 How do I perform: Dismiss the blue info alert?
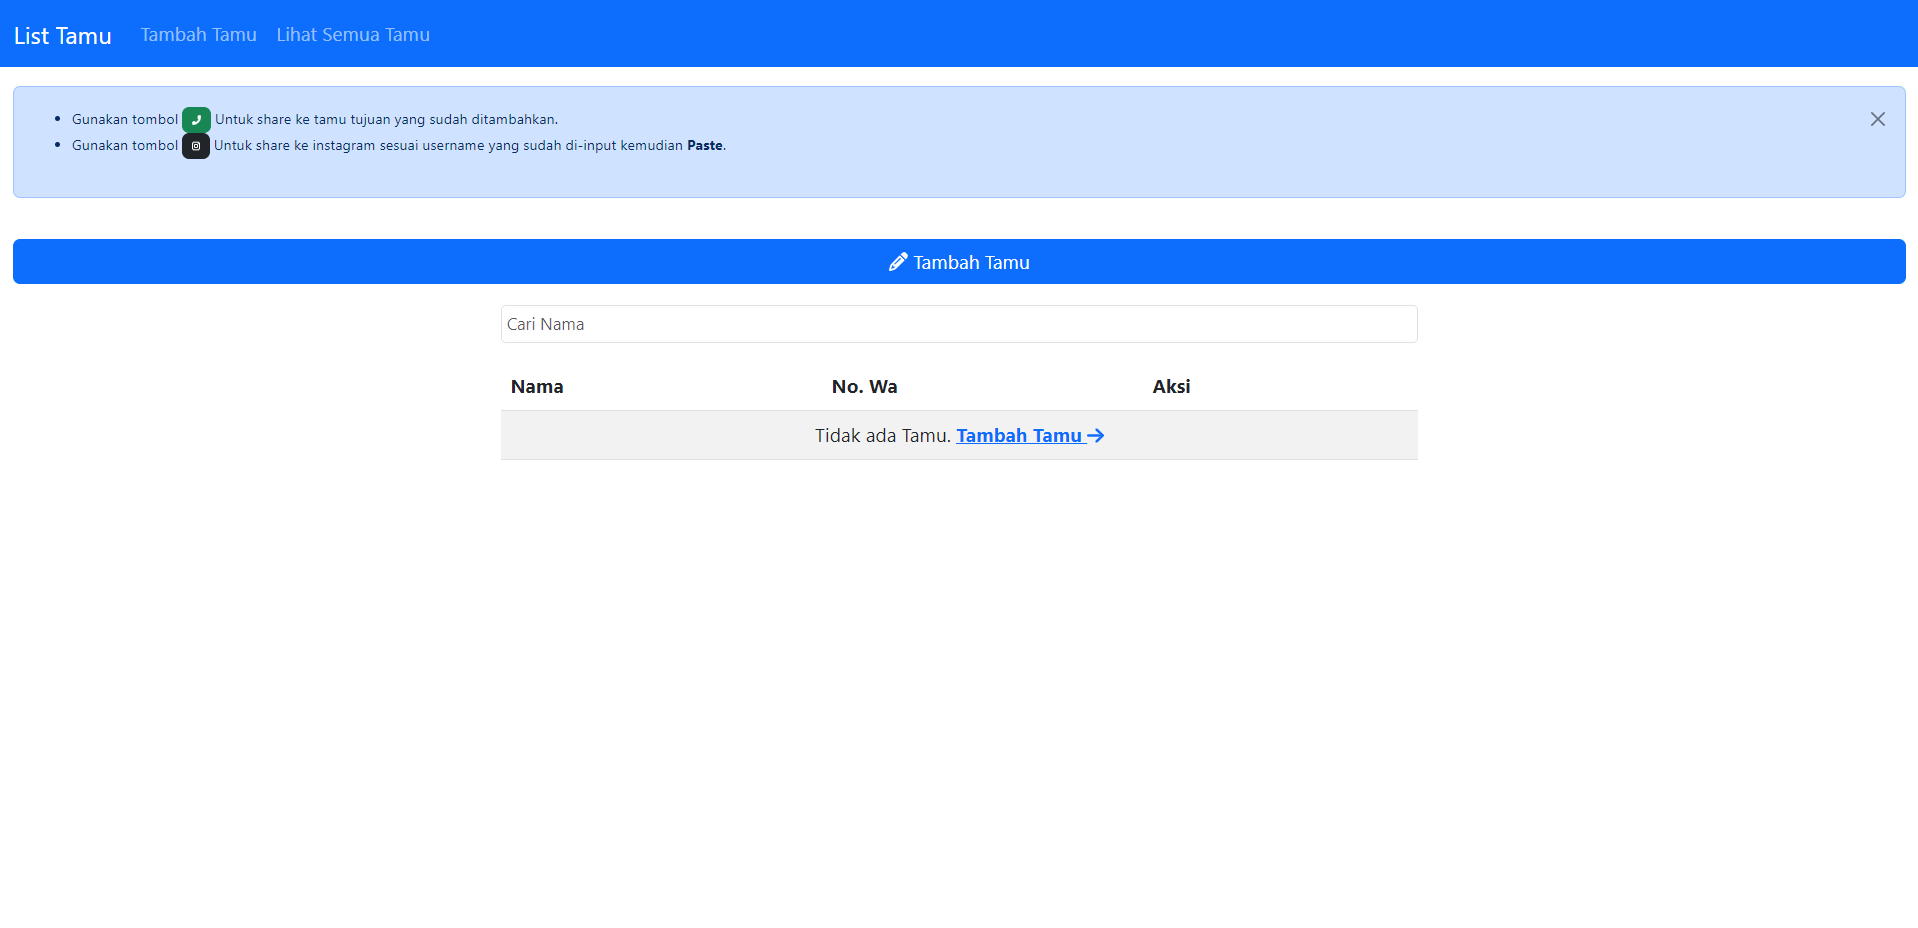1877,119
